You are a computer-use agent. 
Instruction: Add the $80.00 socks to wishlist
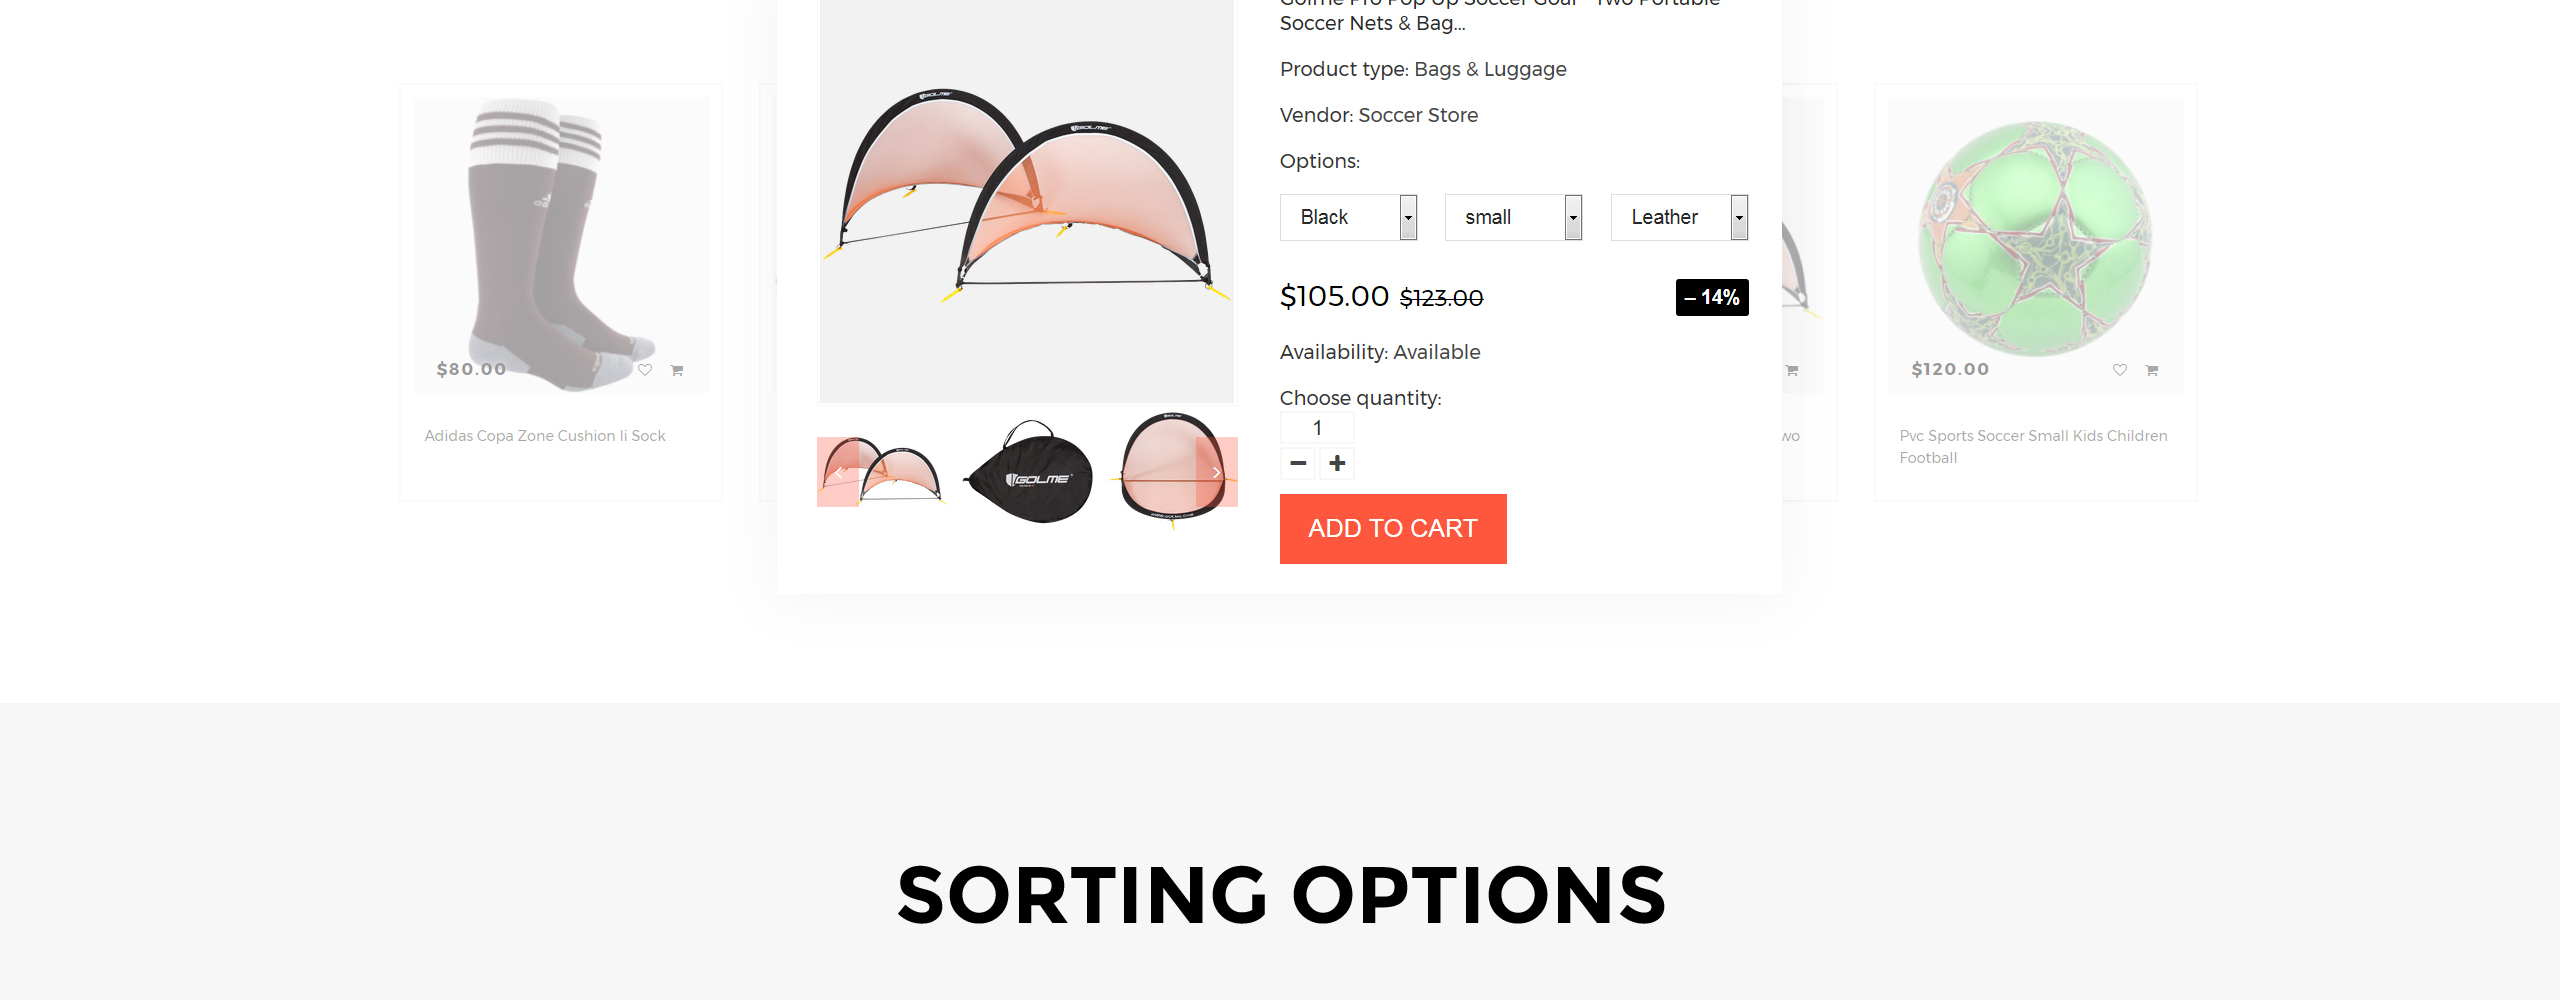pos(645,370)
